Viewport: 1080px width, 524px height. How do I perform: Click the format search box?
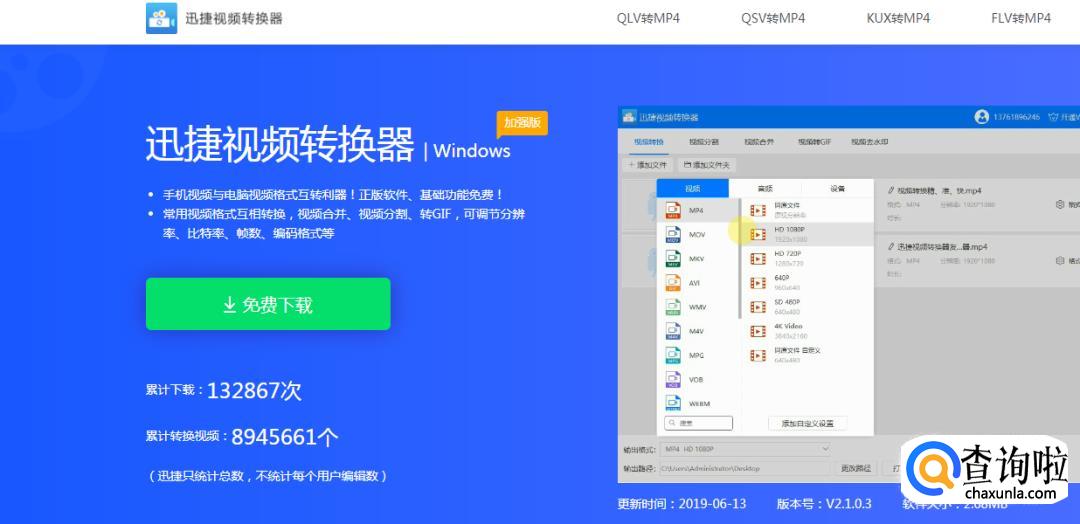tap(698, 423)
